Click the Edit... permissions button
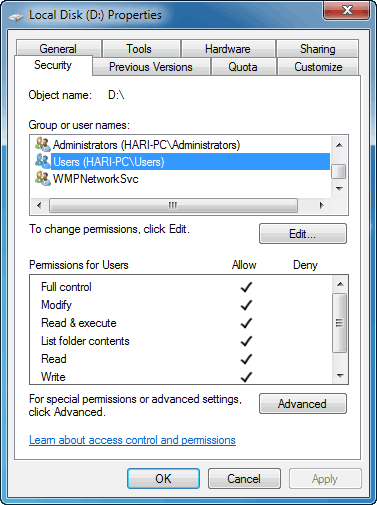377x505 pixels. (303, 234)
